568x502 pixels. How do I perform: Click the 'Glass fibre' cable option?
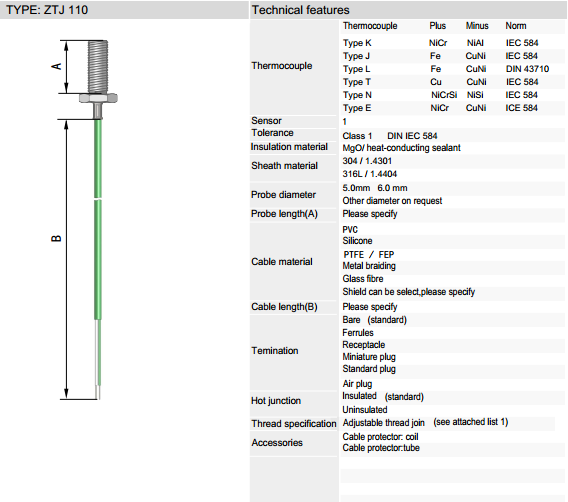363,279
